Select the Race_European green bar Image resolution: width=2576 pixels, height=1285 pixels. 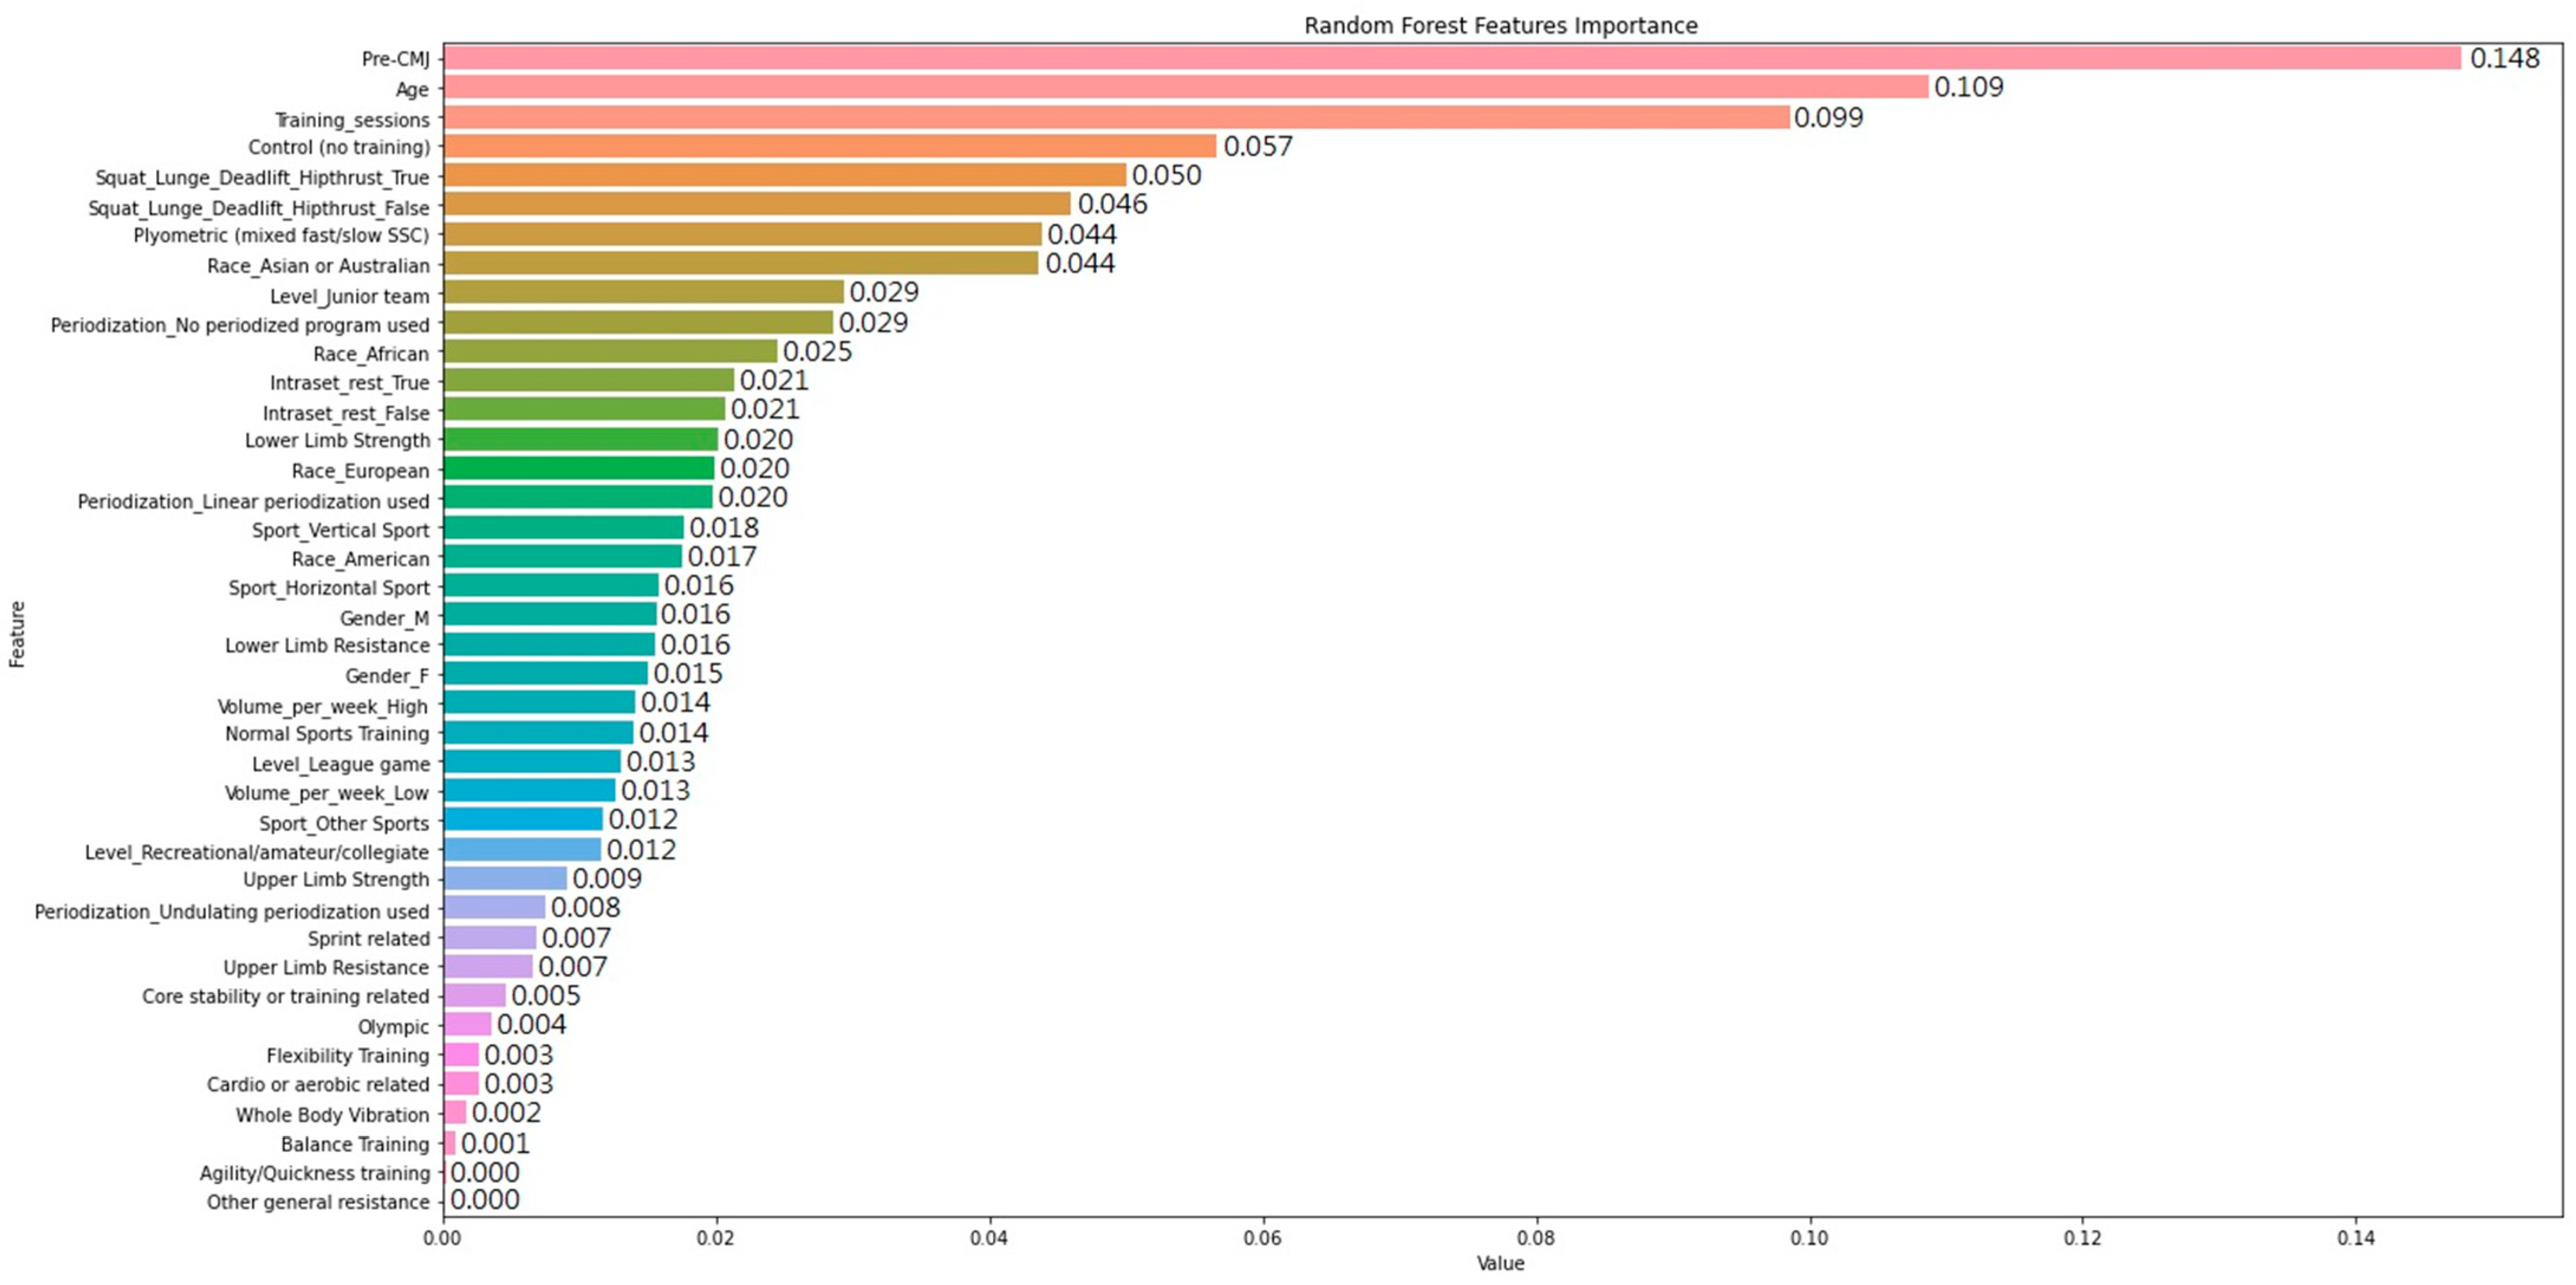tap(578, 468)
